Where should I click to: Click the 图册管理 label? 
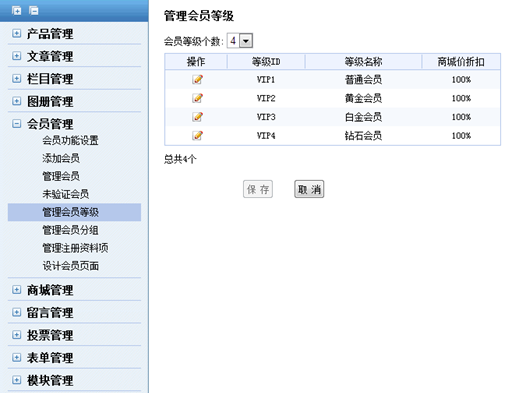[x=50, y=102]
